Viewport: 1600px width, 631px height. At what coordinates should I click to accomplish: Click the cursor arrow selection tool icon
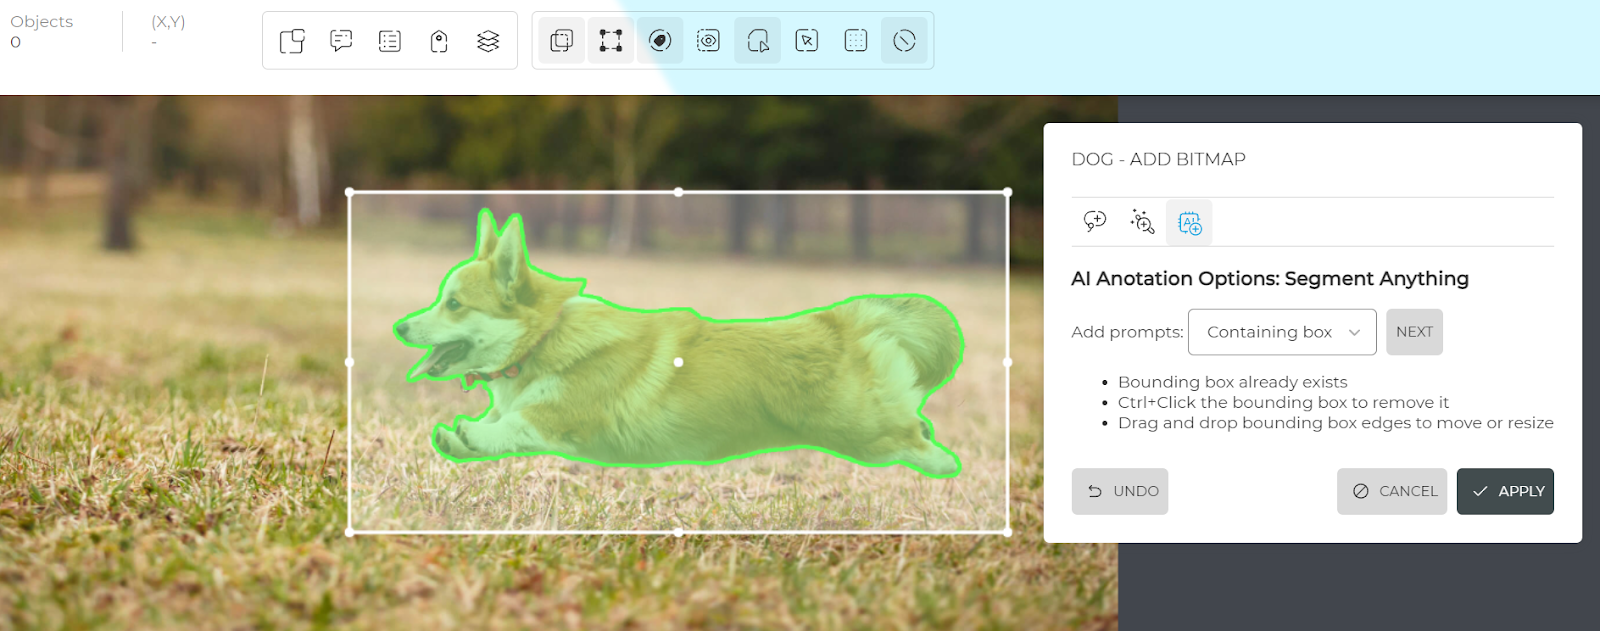click(807, 41)
